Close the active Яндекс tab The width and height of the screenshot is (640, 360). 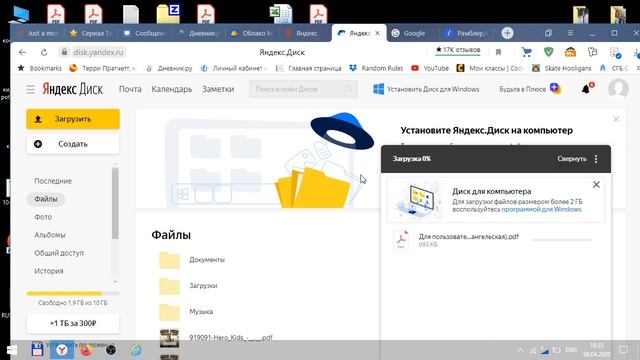pos(377,33)
